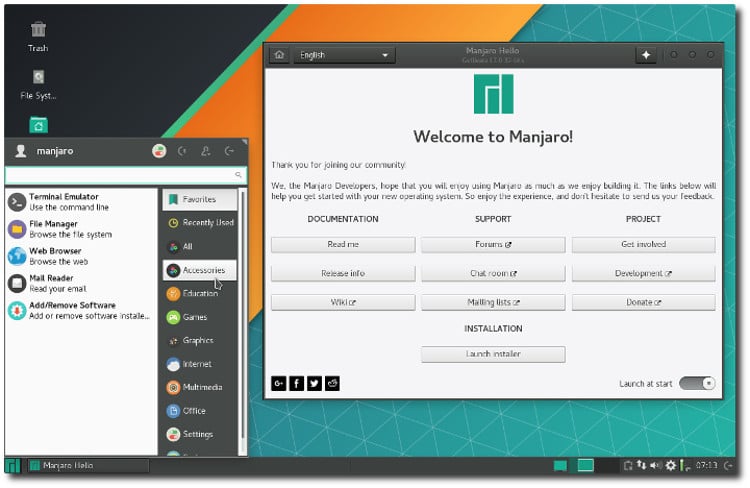Open the English language dropdown
The width and height of the screenshot is (750, 488).
click(x=345, y=55)
